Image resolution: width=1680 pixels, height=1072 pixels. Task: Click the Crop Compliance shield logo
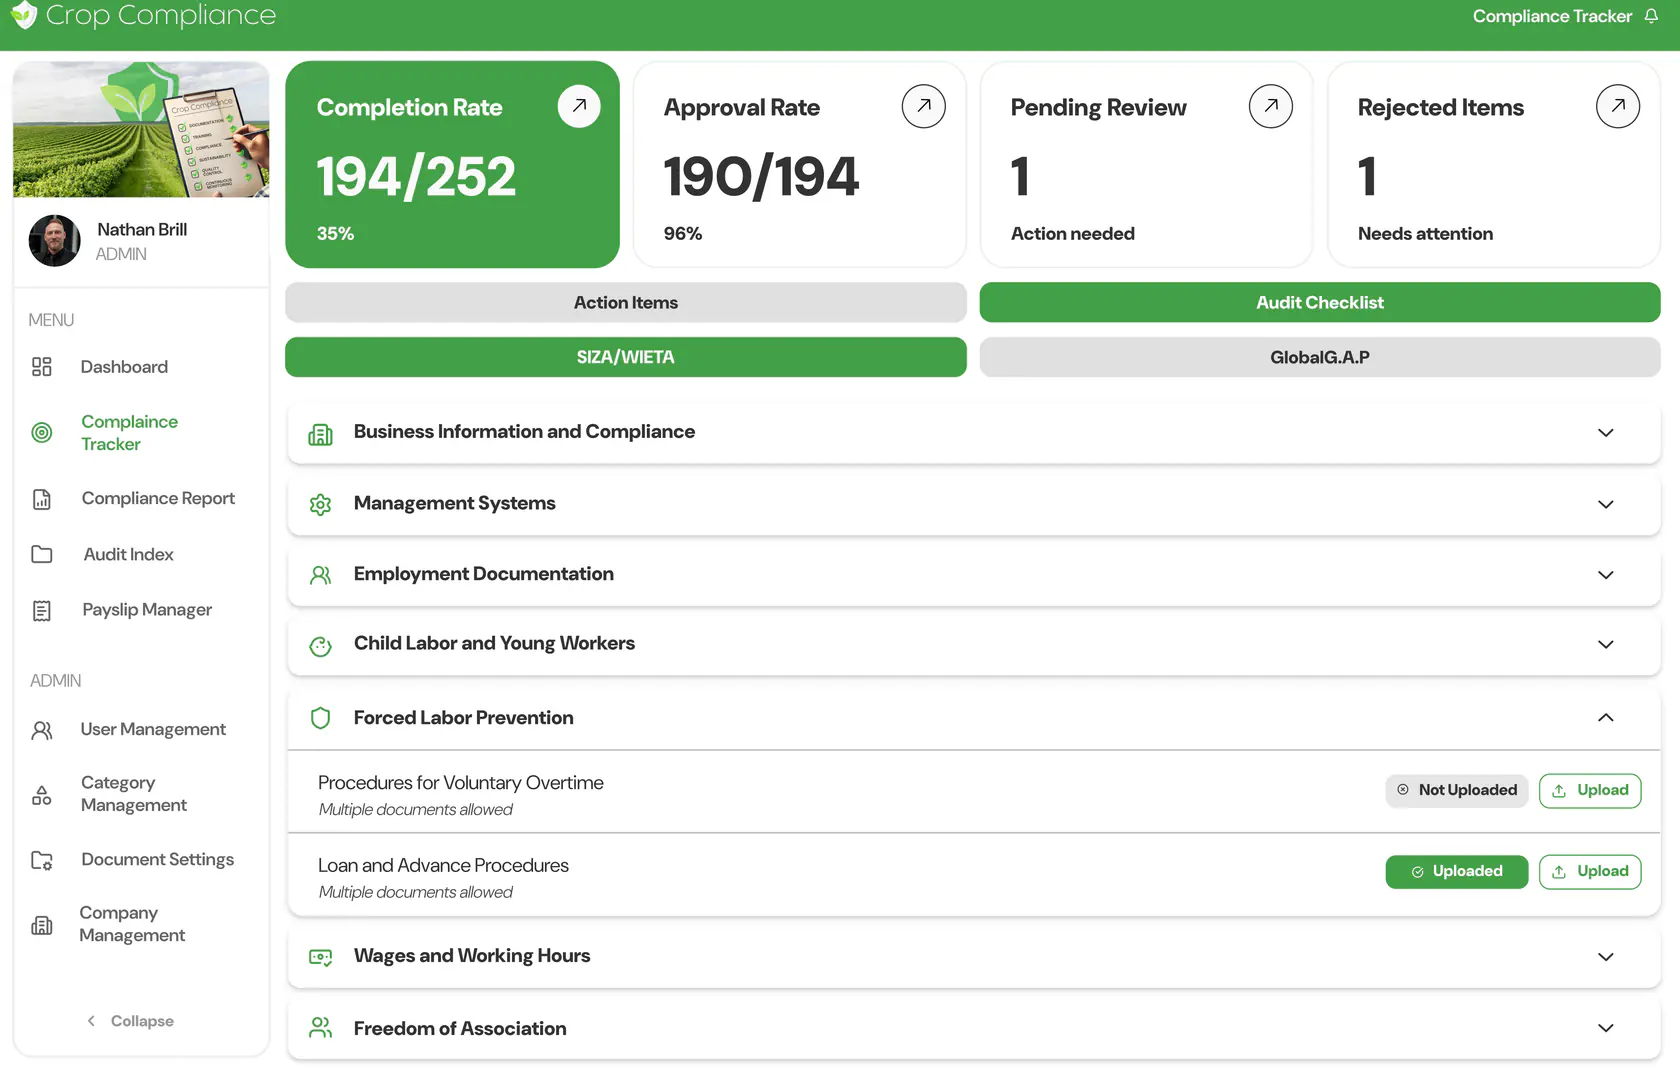point(24,14)
